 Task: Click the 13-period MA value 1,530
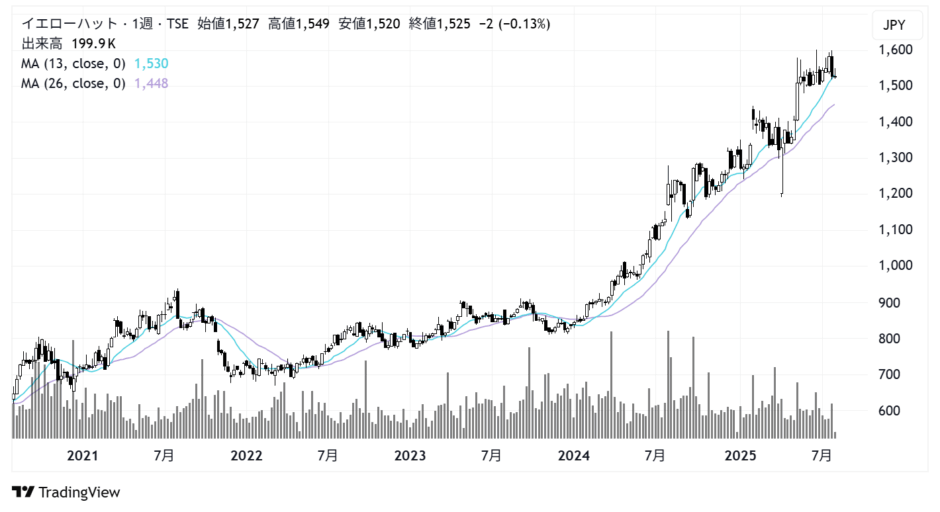coord(150,63)
